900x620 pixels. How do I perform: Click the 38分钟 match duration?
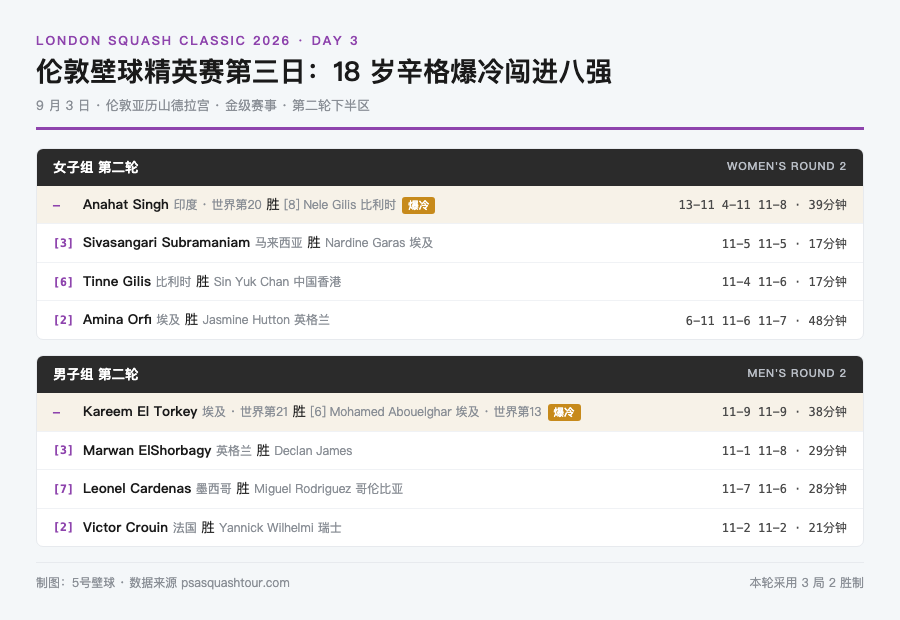pos(827,412)
